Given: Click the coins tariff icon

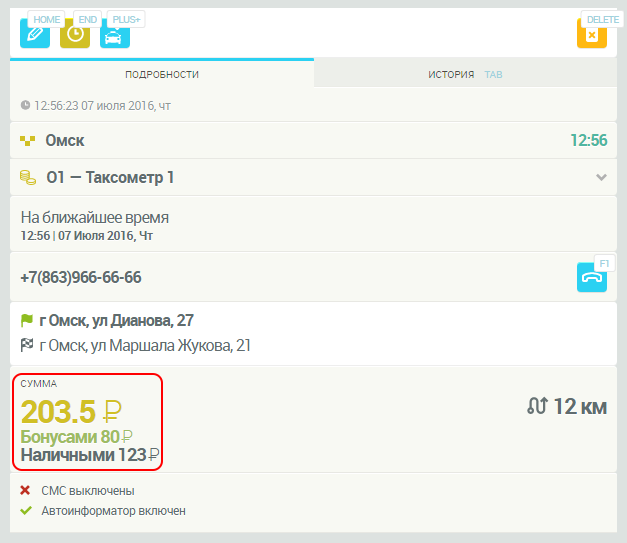Looking at the screenshot, I should 28,178.
